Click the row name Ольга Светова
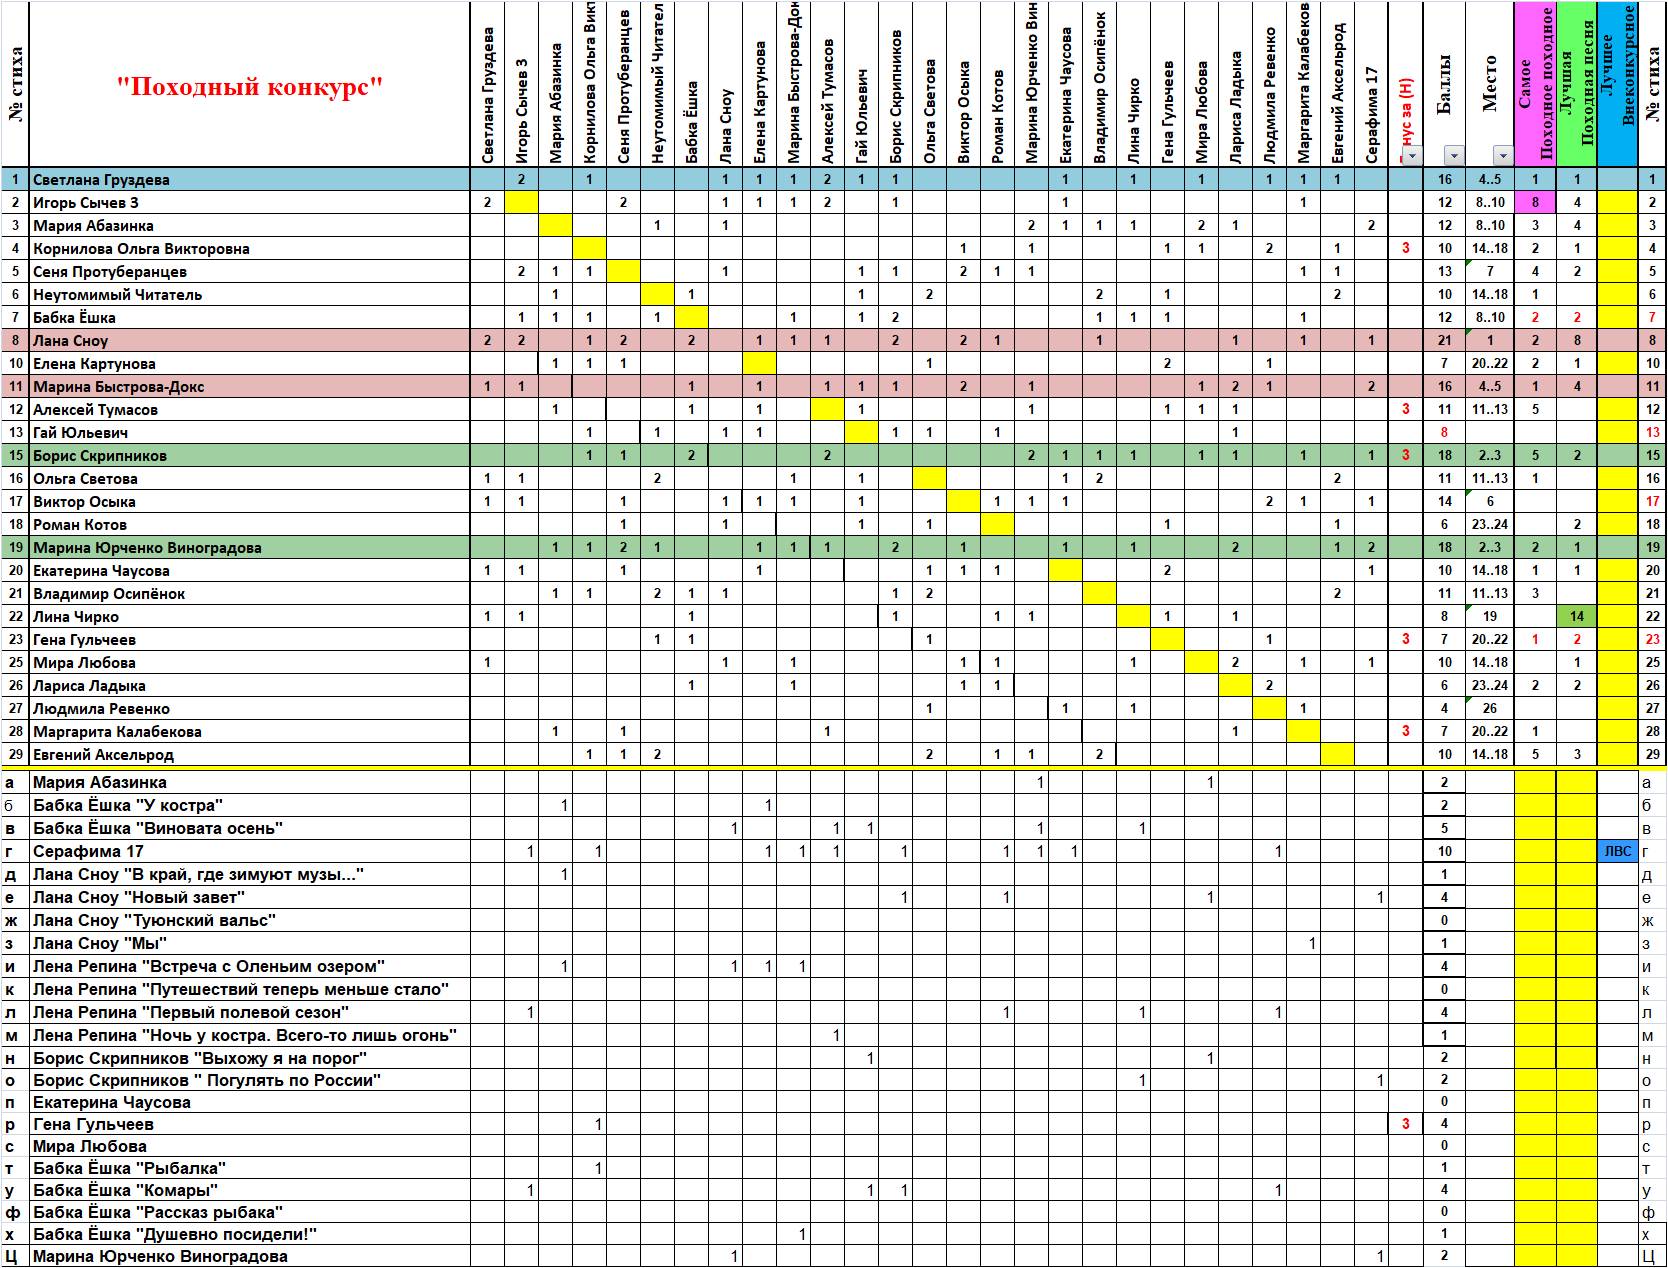 click(x=84, y=479)
